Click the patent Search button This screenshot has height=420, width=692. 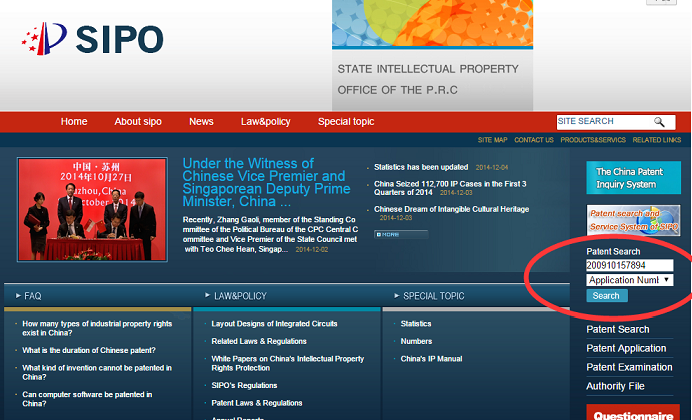(x=607, y=296)
